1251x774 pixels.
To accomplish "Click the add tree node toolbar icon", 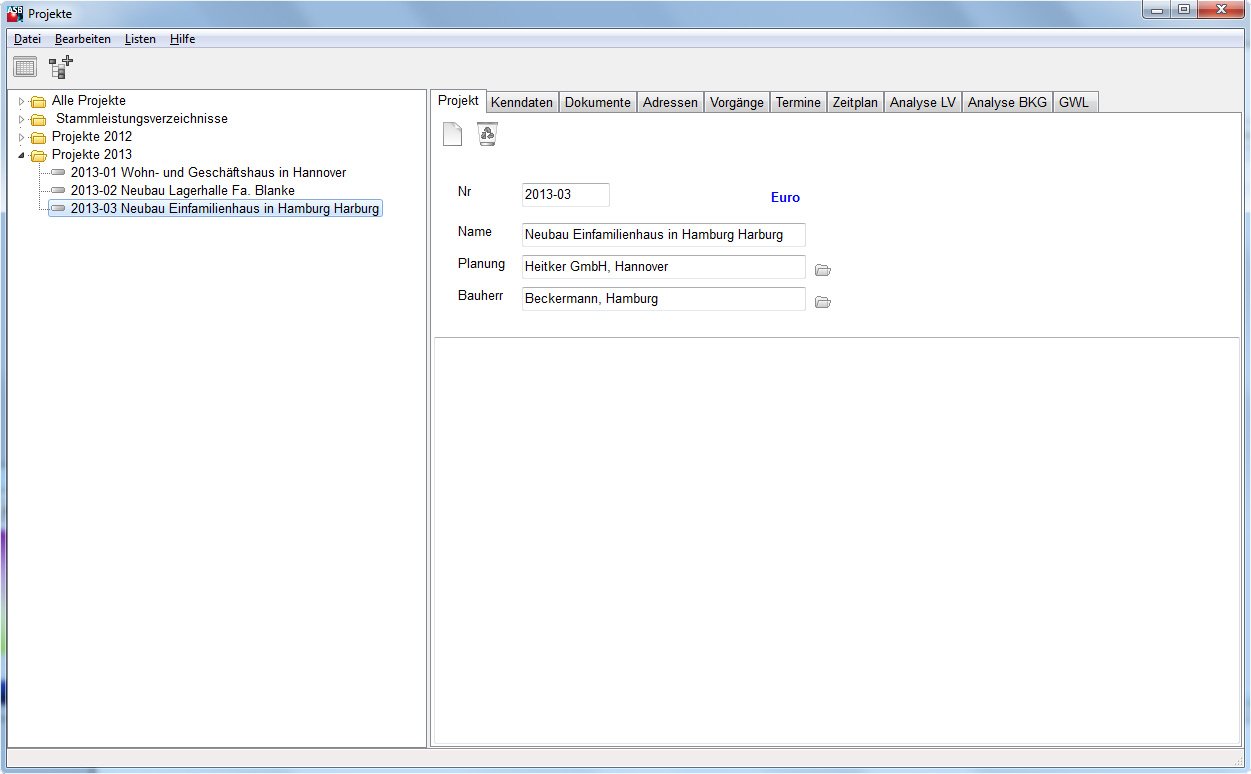I will [61, 67].
